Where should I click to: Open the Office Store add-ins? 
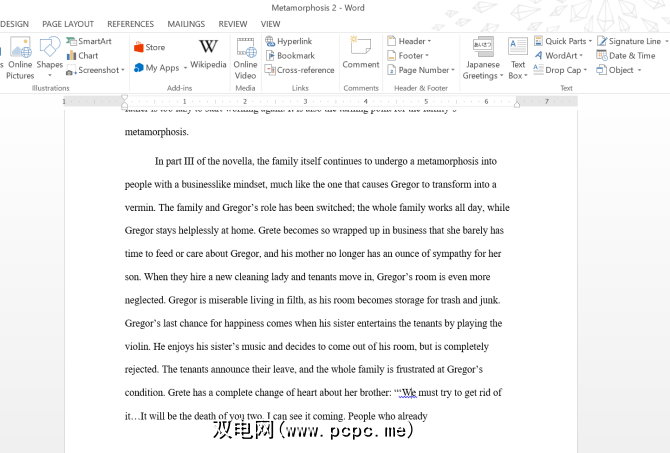[150, 47]
